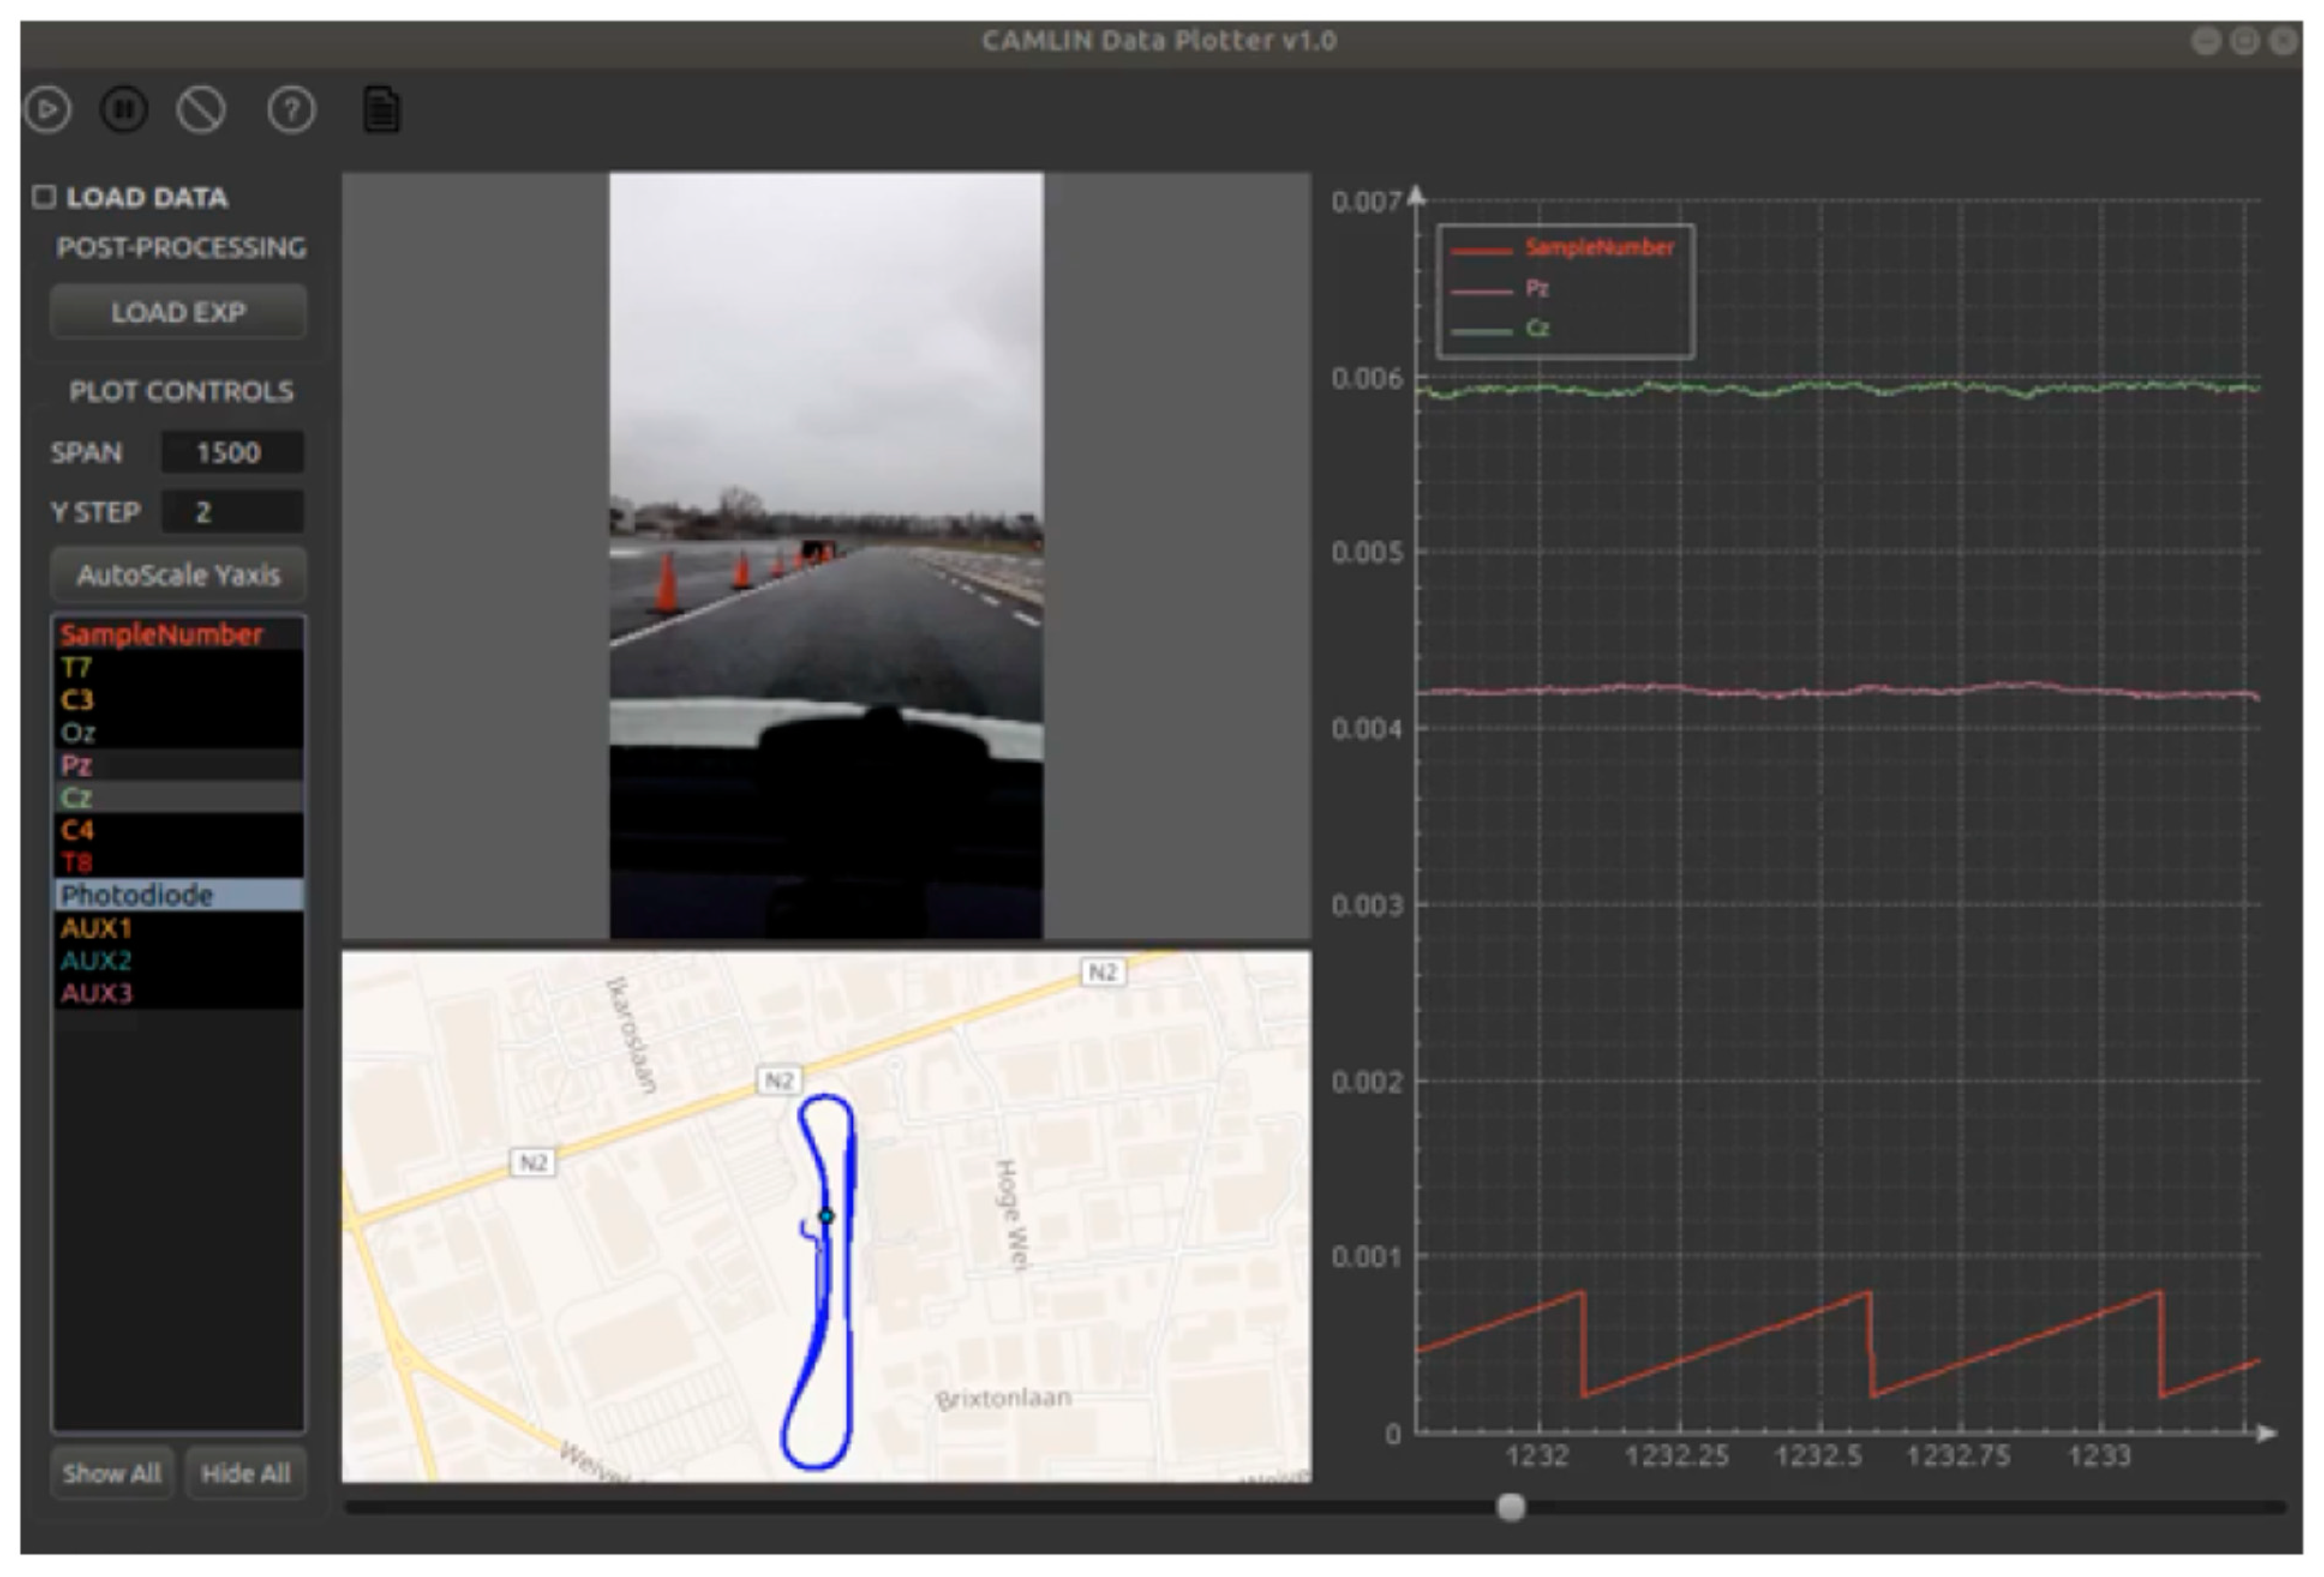Select Photodiode channel in the list
The height and width of the screenshot is (1577, 2324).
(177, 895)
